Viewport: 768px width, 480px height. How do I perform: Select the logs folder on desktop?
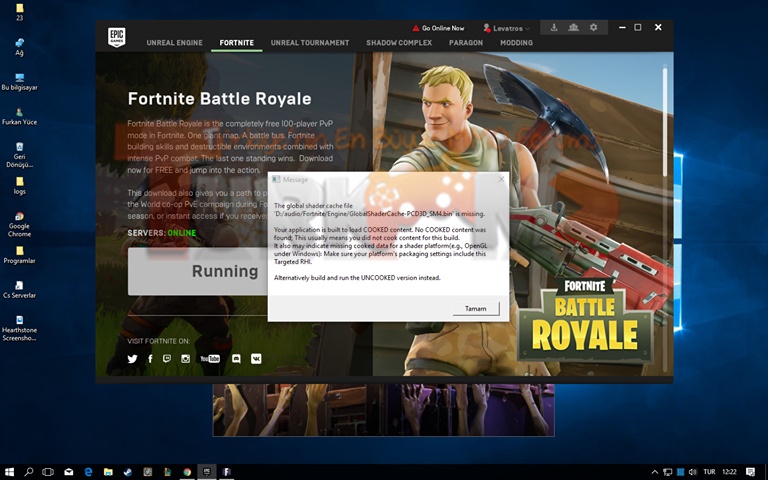(19, 186)
